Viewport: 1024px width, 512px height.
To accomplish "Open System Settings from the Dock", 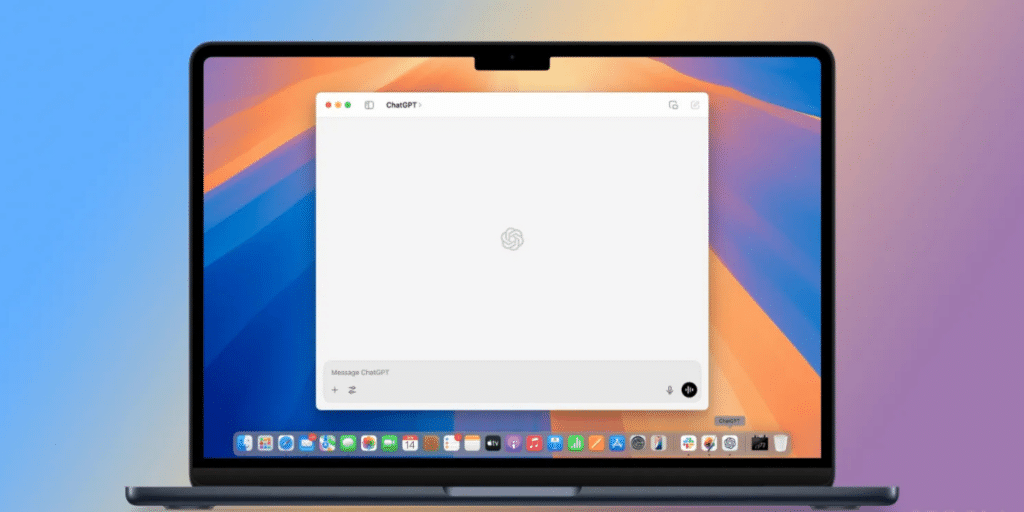I will coord(638,443).
